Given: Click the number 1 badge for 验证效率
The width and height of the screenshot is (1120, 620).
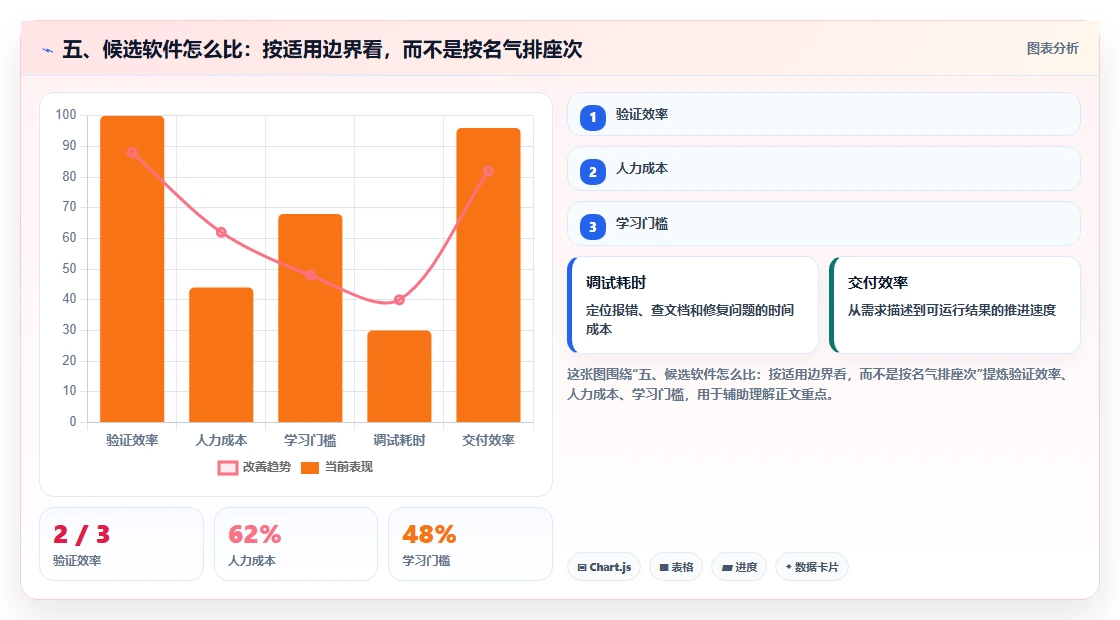Looking at the screenshot, I should pos(592,117).
